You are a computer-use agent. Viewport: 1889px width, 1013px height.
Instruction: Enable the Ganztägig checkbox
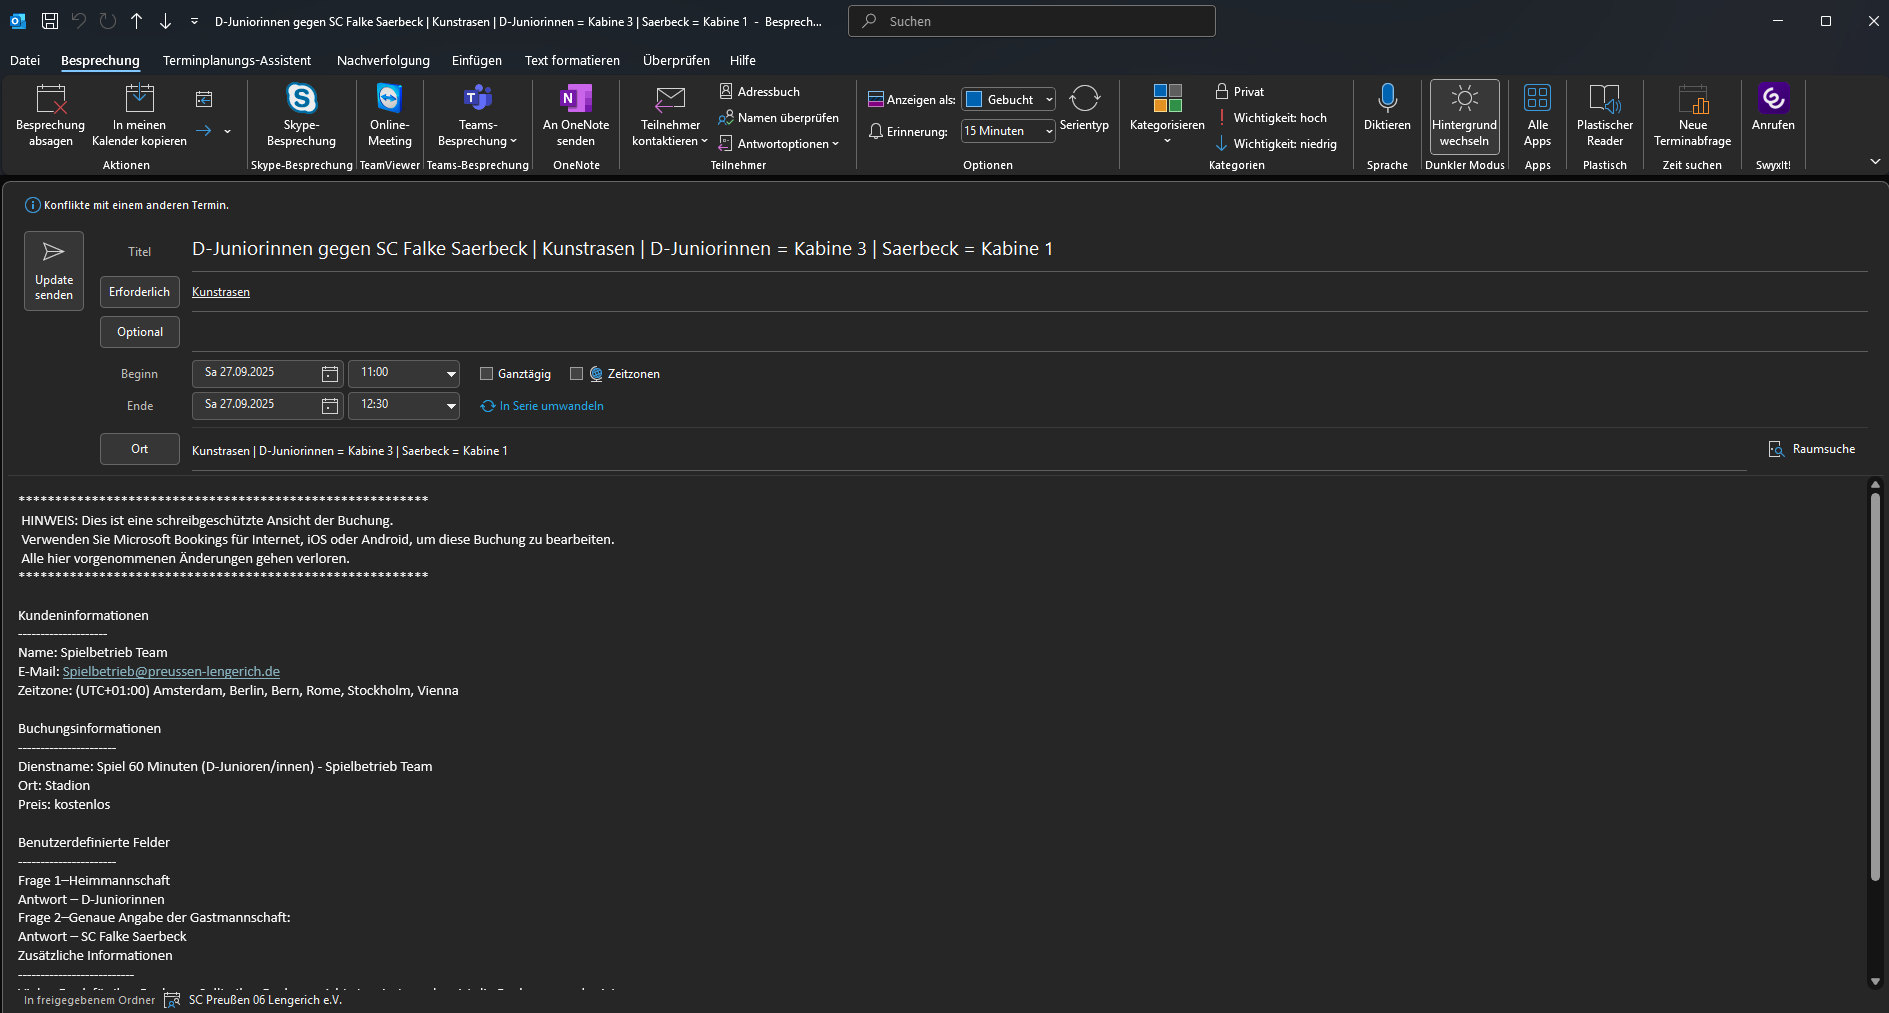(487, 374)
